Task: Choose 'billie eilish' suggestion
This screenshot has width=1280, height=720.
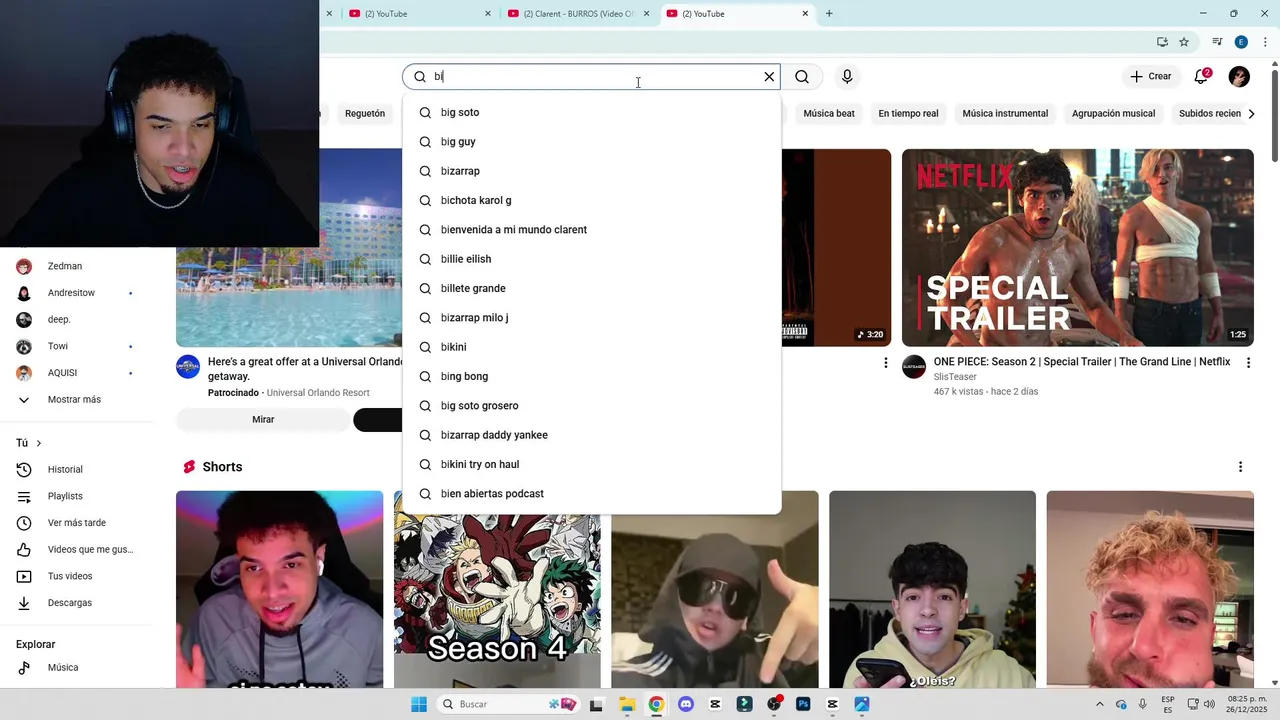Action: coord(591,259)
